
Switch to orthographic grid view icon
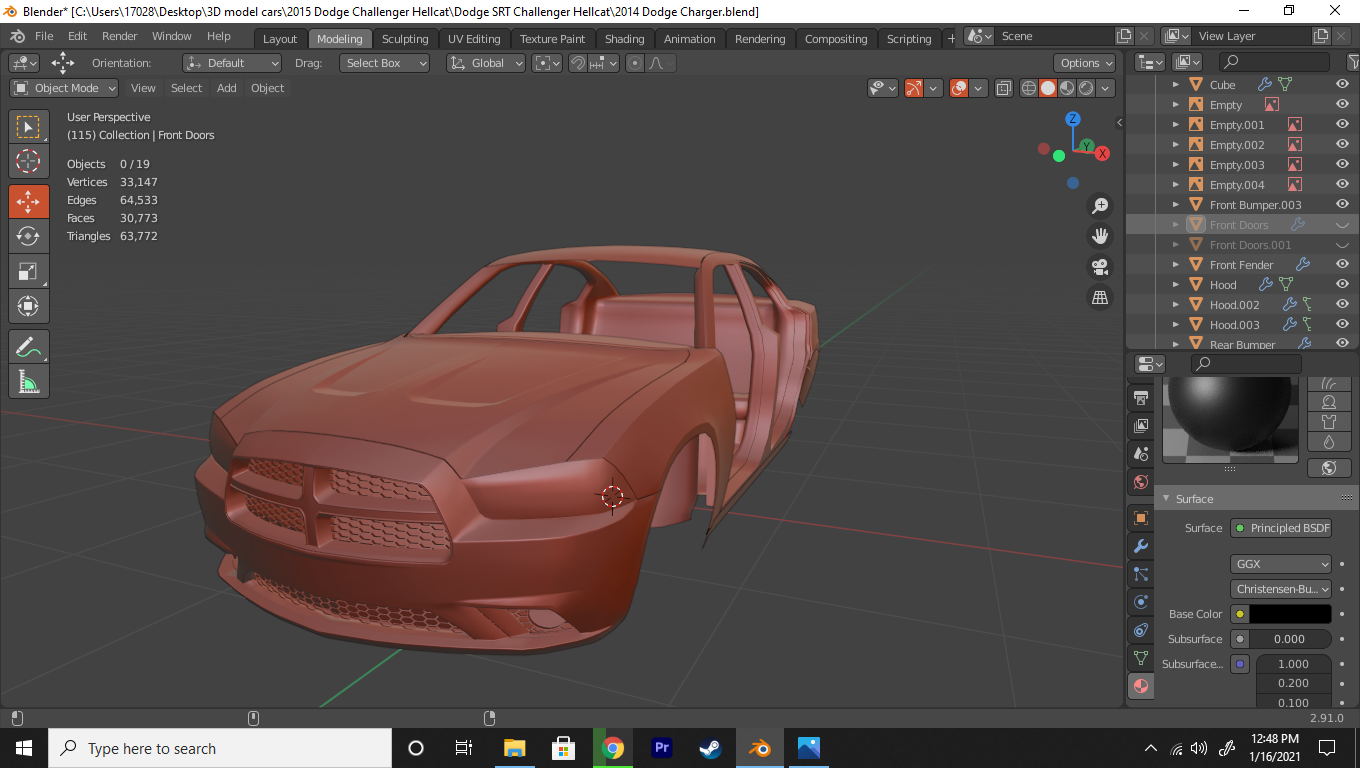pos(1100,297)
